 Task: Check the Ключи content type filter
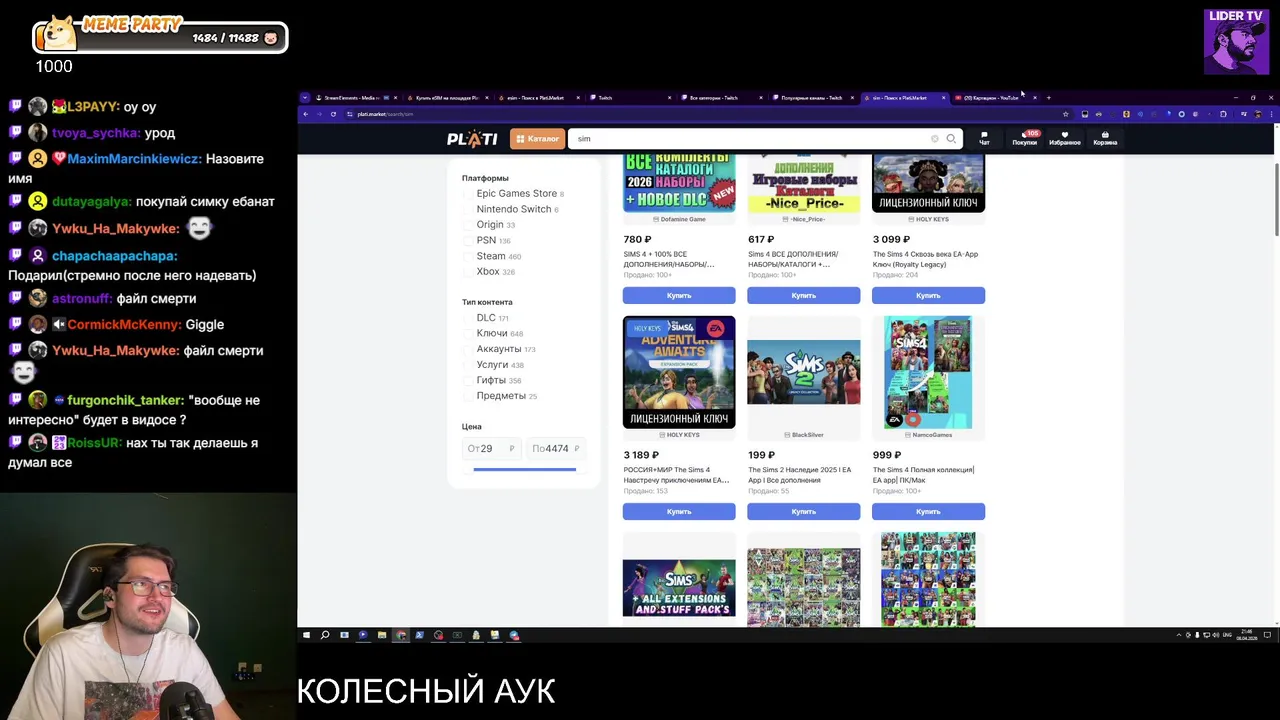point(469,333)
